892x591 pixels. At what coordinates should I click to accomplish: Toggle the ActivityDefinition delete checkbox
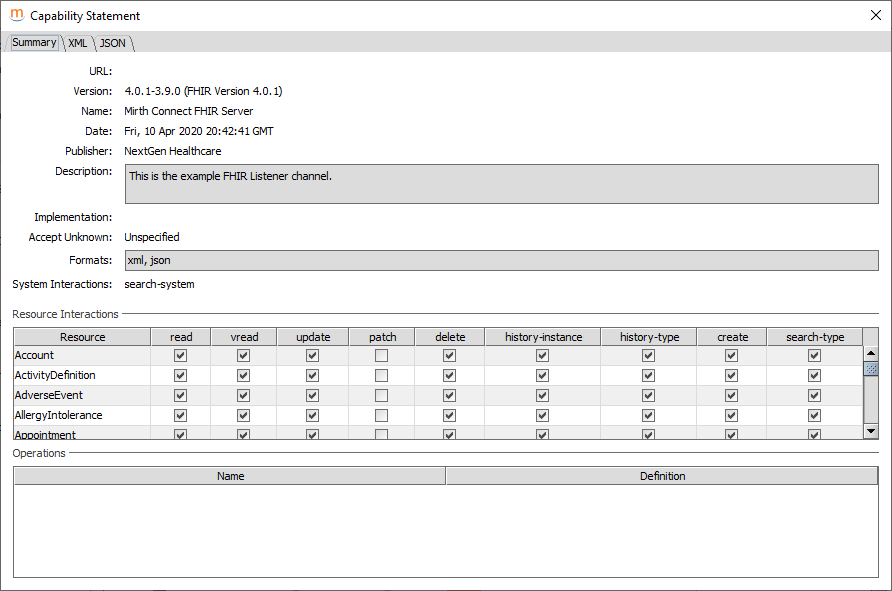449,375
